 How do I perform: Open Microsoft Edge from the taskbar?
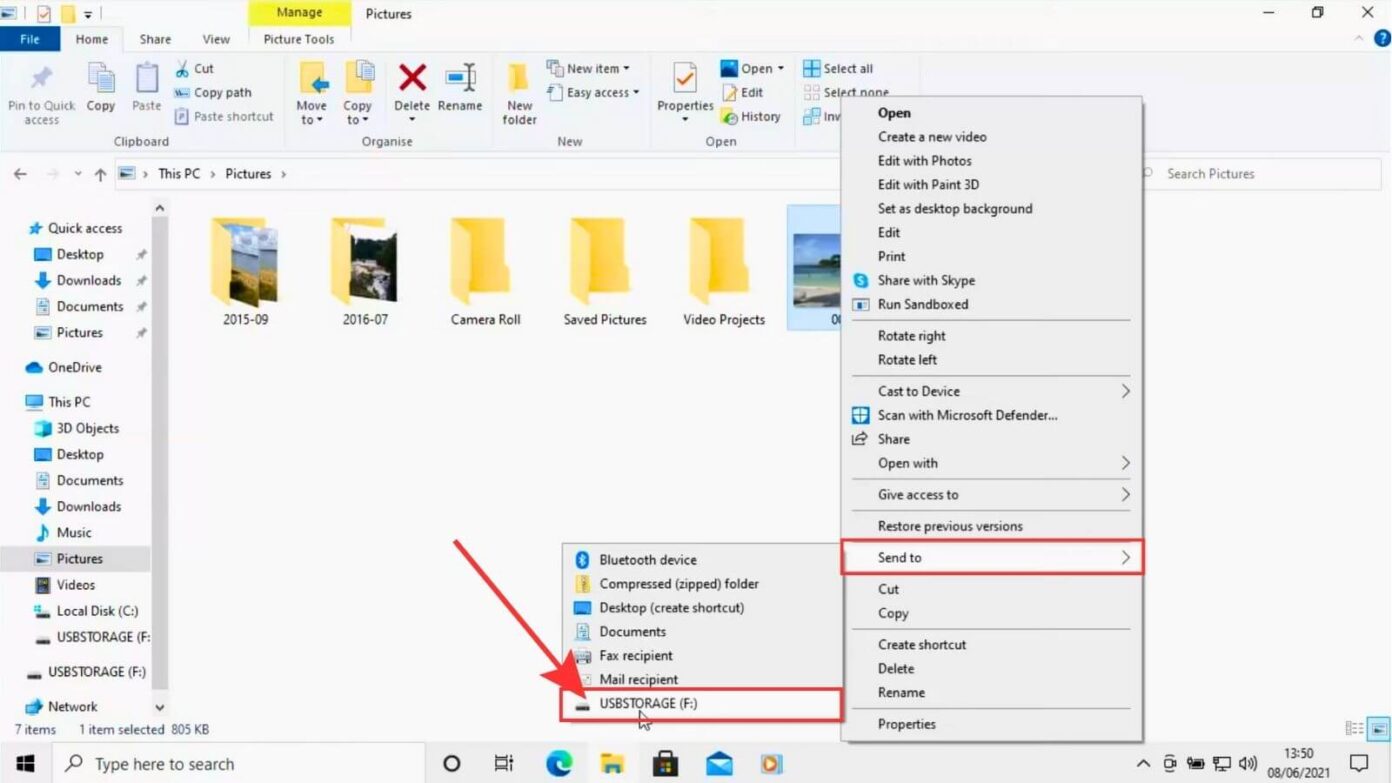[x=561, y=763]
